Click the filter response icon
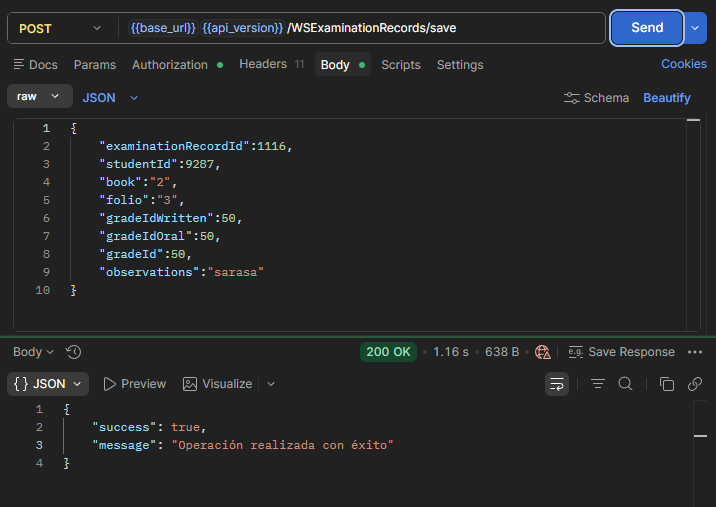Screen dimensions: 716x507 (598, 384)
